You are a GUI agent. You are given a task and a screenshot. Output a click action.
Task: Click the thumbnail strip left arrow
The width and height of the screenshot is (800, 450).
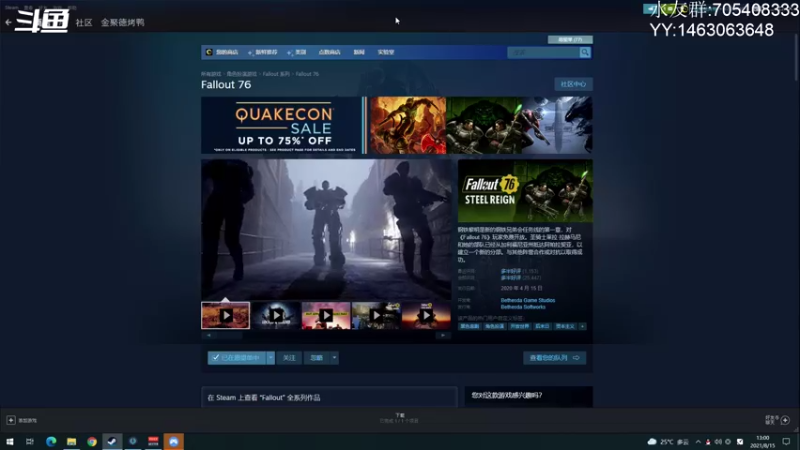tap(209, 336)
